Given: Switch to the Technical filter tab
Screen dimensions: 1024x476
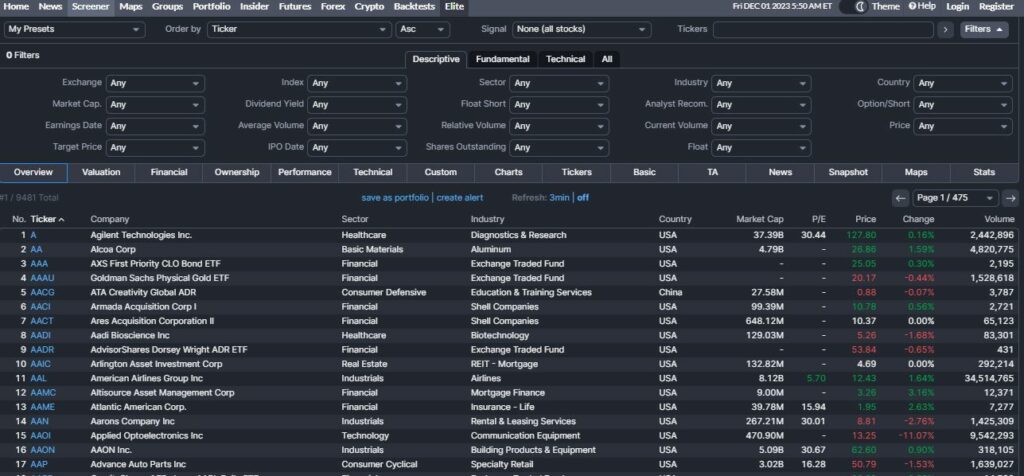Looking at the screenshot, I should point(566,59).
